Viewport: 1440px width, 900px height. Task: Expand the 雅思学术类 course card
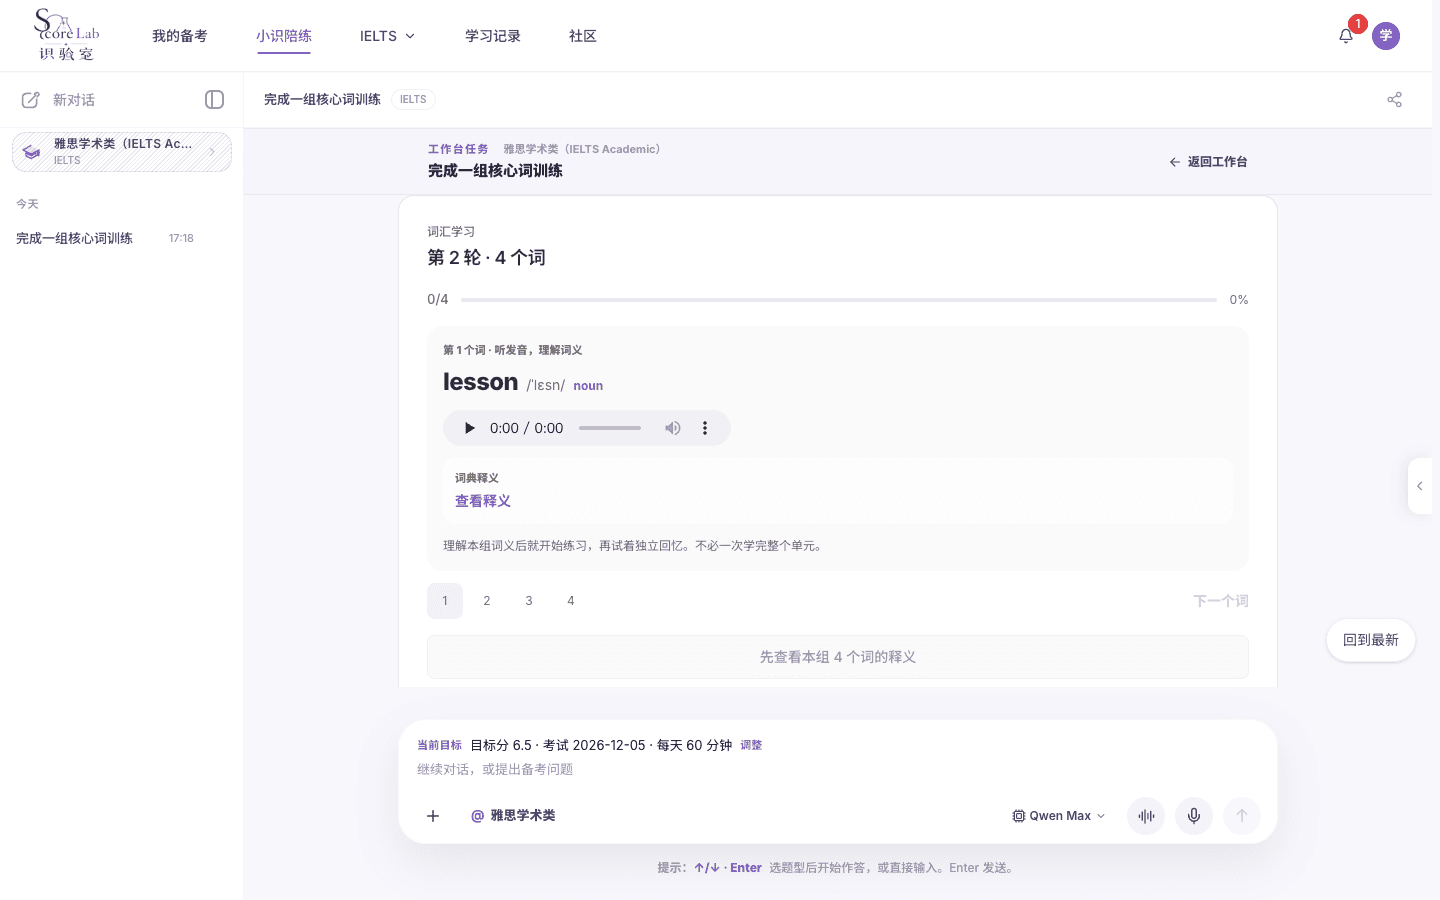[122, 152]
